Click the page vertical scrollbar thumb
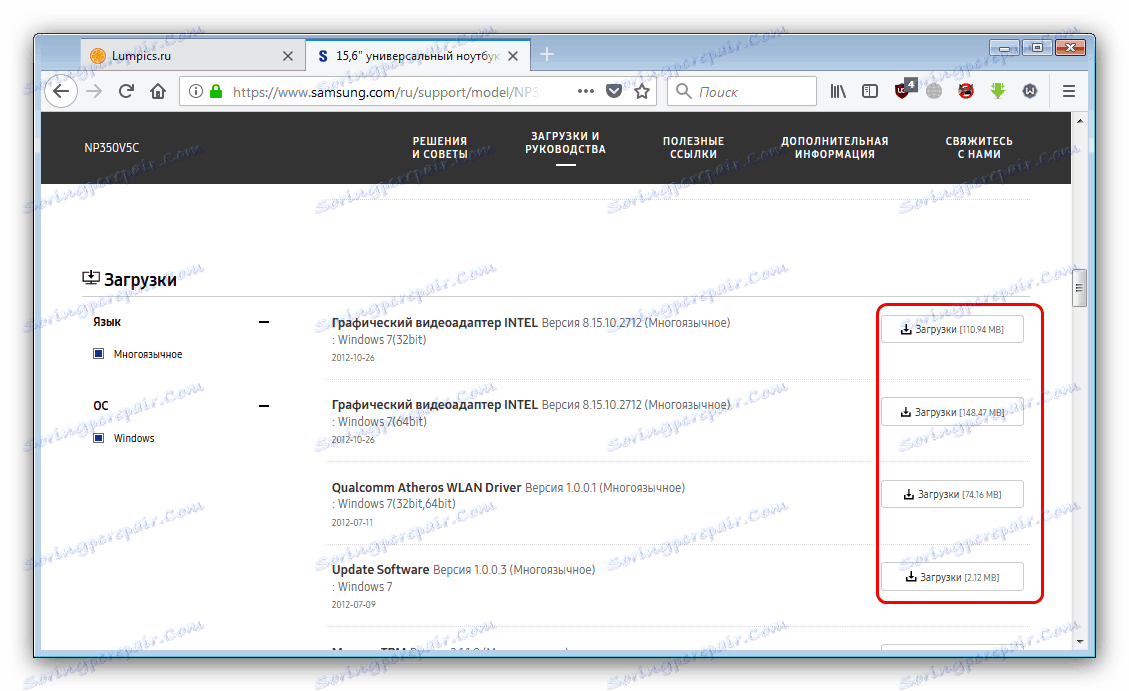 pos(1079,288)
